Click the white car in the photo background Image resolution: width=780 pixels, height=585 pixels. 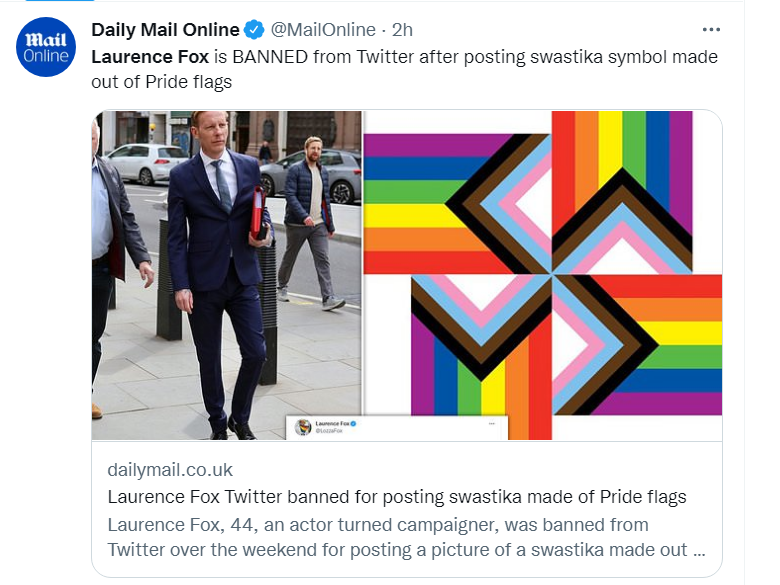147,162
